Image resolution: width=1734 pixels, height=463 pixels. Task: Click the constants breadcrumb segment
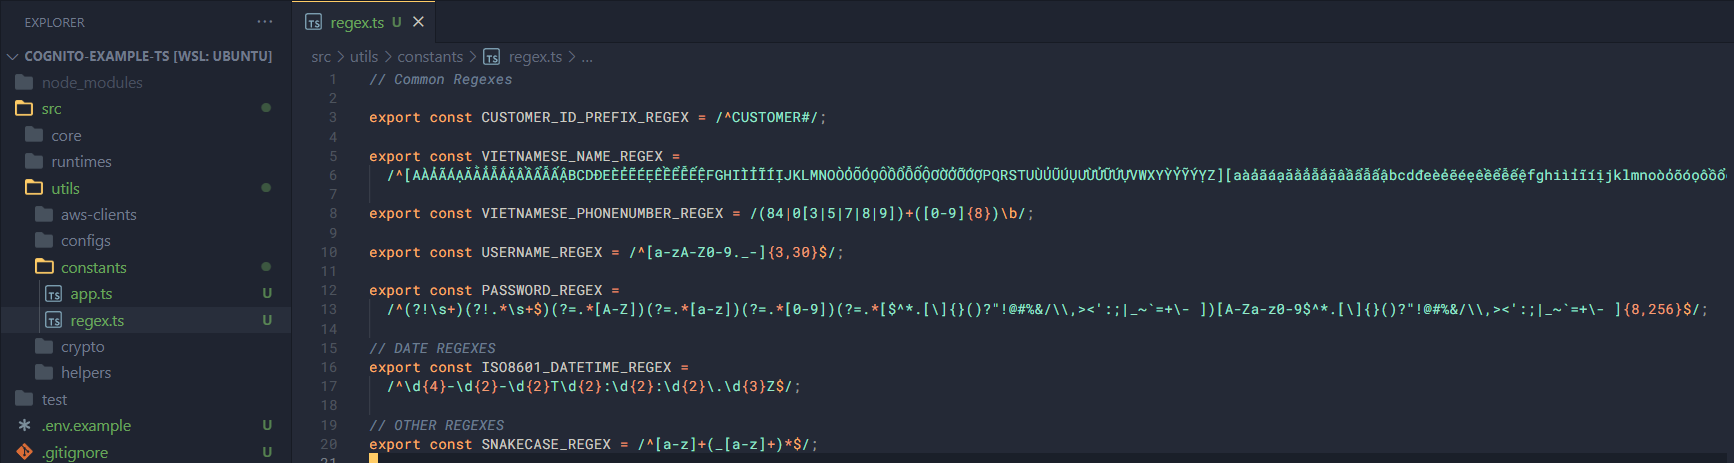tap(430, 57)
